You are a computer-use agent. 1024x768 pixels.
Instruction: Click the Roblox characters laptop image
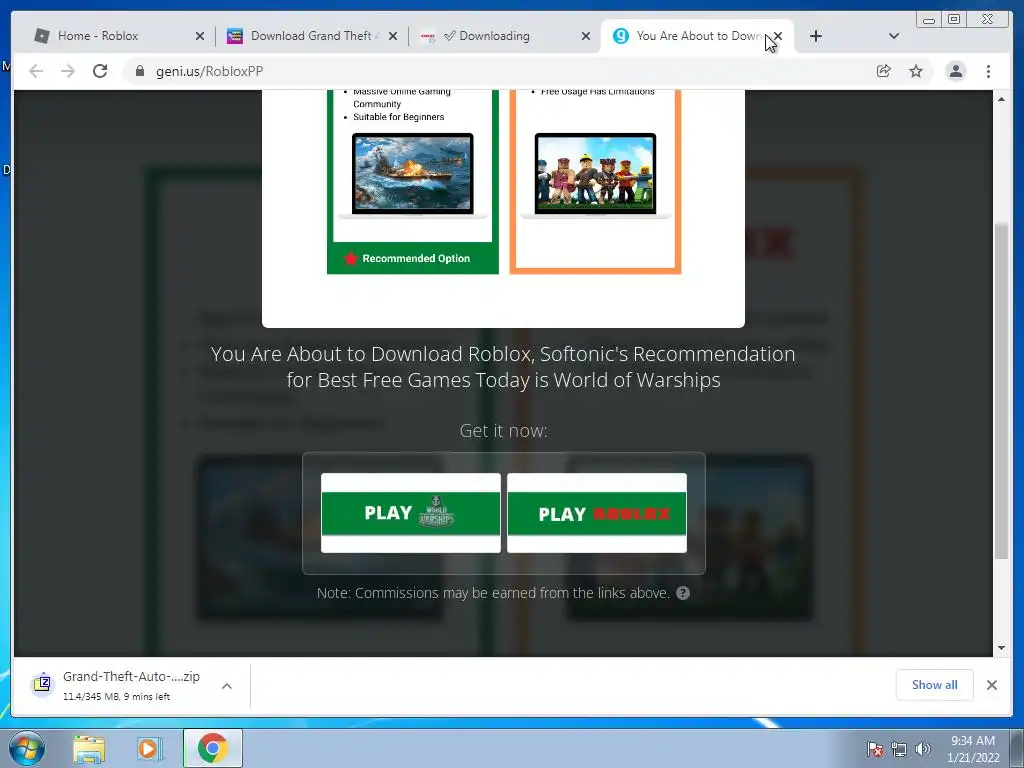pos(595,175)
